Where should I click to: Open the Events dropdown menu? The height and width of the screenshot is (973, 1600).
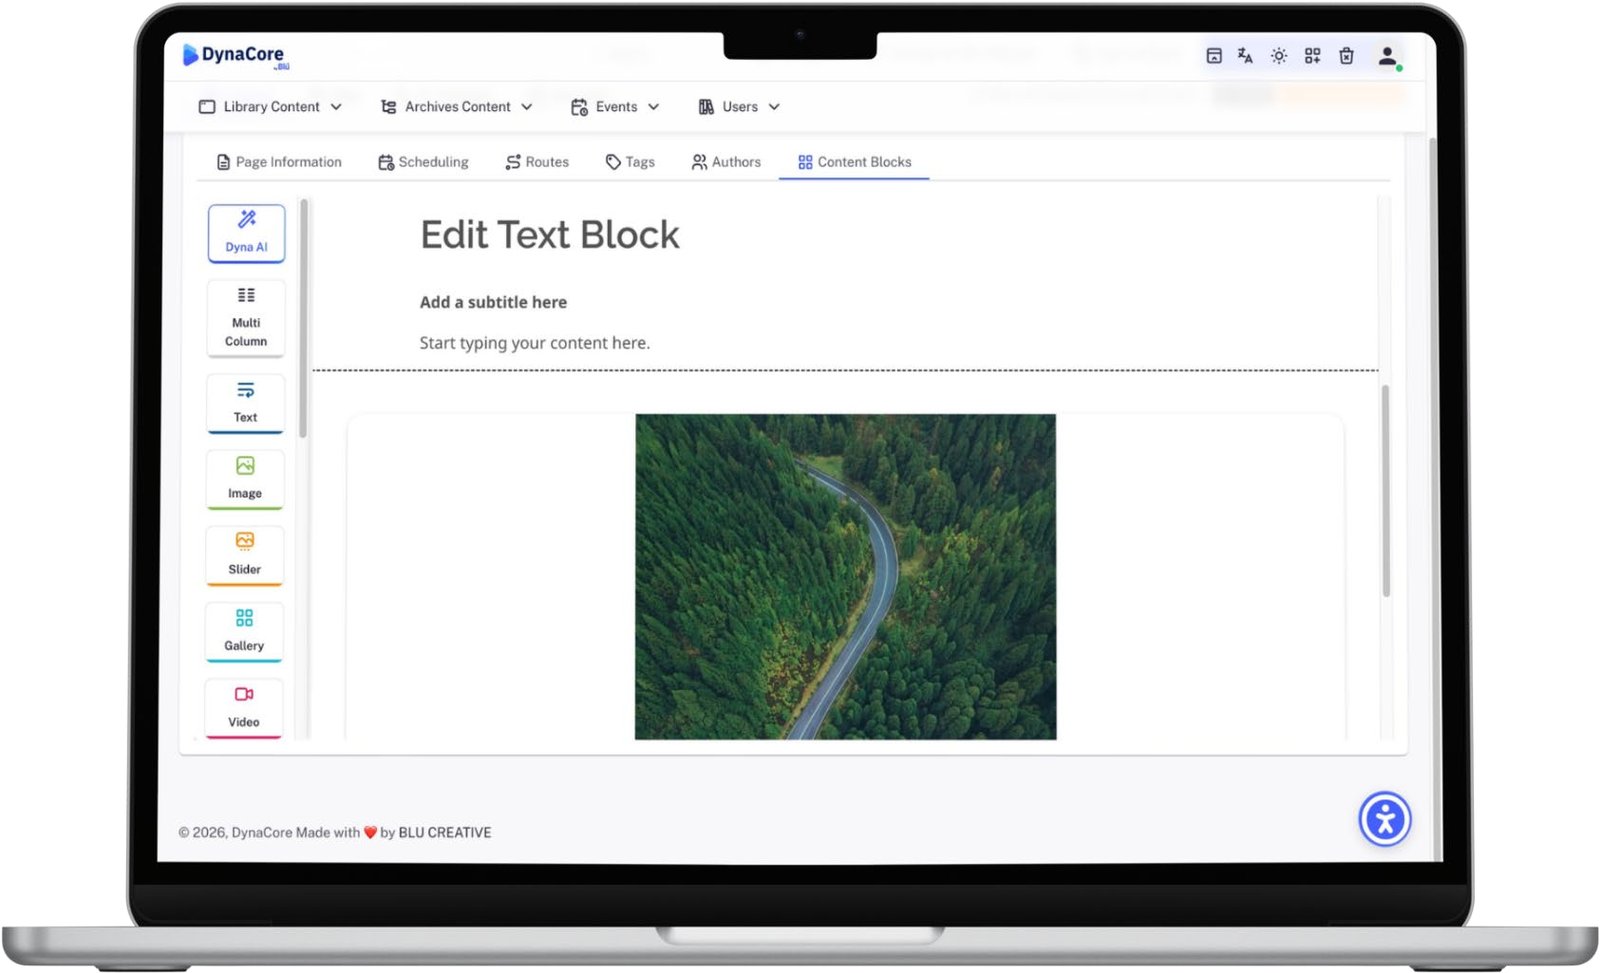(x=615, y=107)
